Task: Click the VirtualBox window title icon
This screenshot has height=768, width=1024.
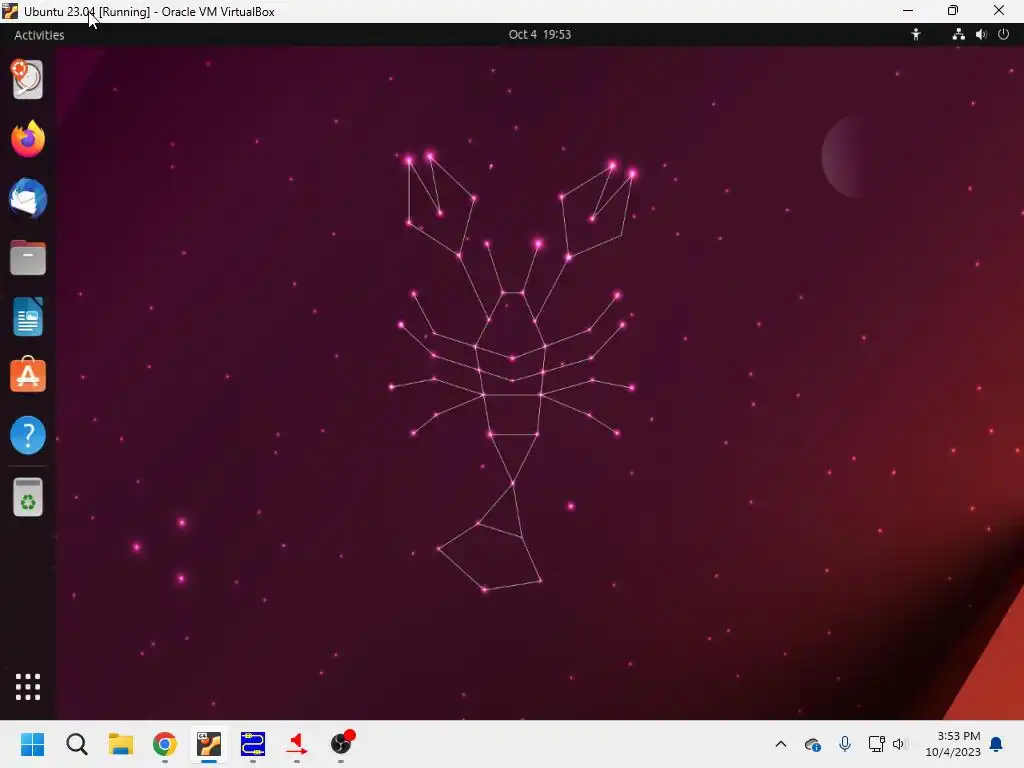Action: tap(10, 11)
